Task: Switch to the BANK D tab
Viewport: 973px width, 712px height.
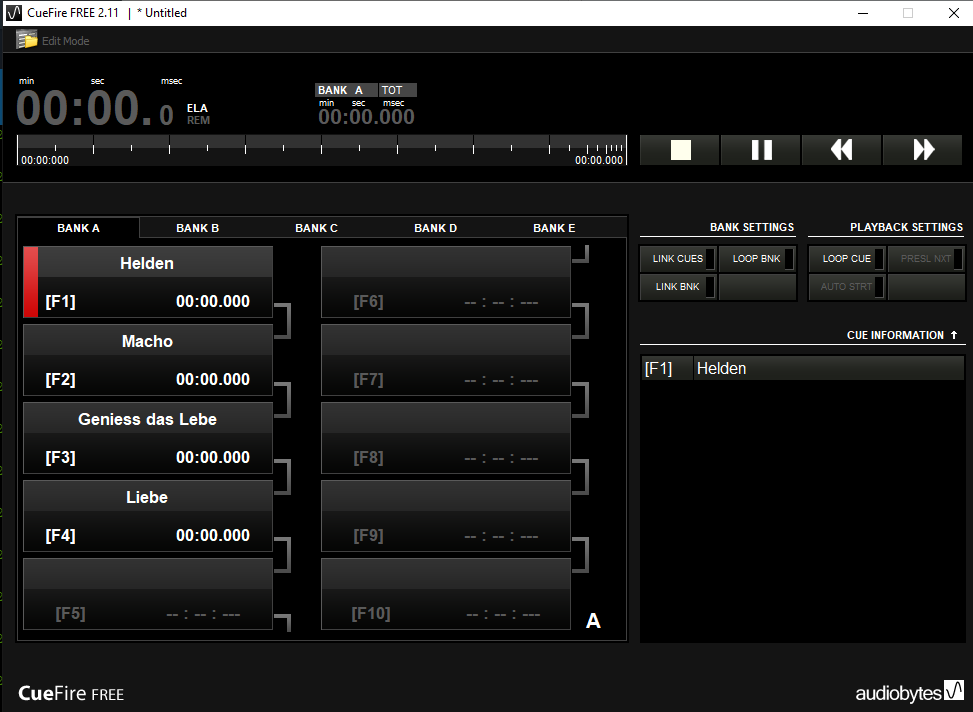Action: tap(436, 228)
